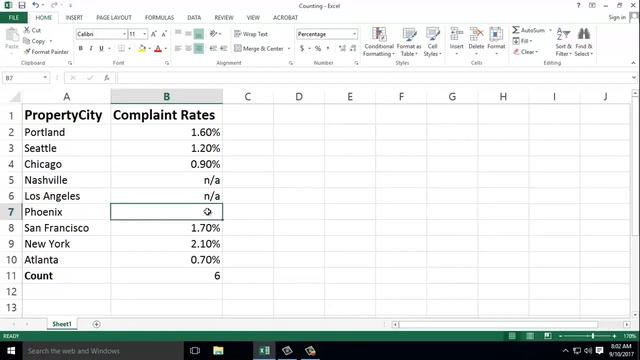
Task: Click the Save icon in quick access toolbar
Action: 22,5
